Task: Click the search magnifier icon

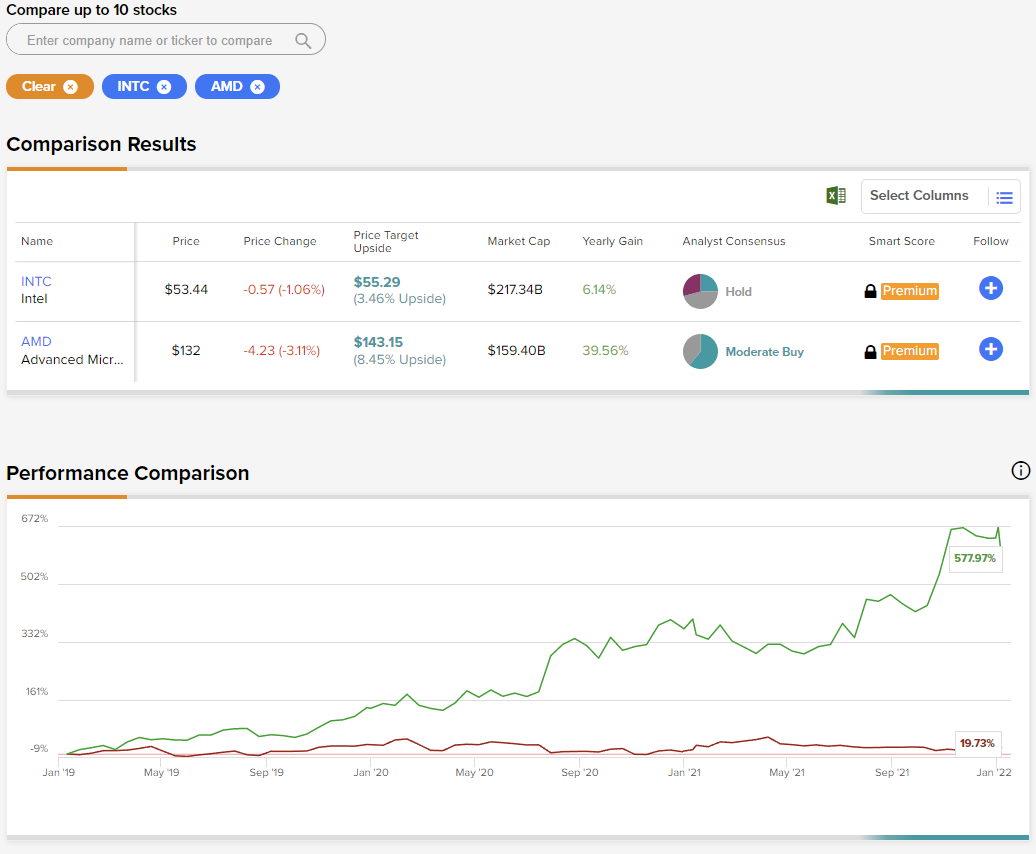Action: pyautogui.click(x=303, y=41)
